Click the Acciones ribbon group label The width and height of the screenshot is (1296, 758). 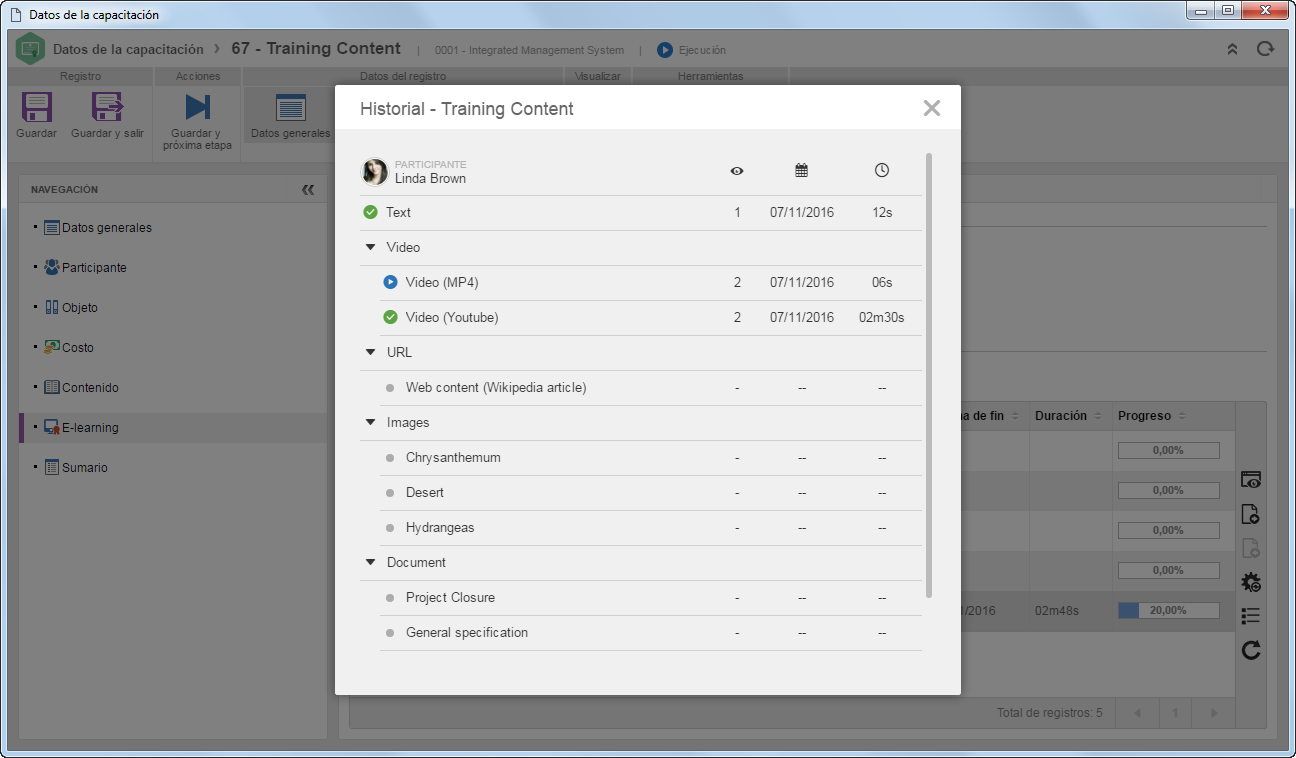198,76
